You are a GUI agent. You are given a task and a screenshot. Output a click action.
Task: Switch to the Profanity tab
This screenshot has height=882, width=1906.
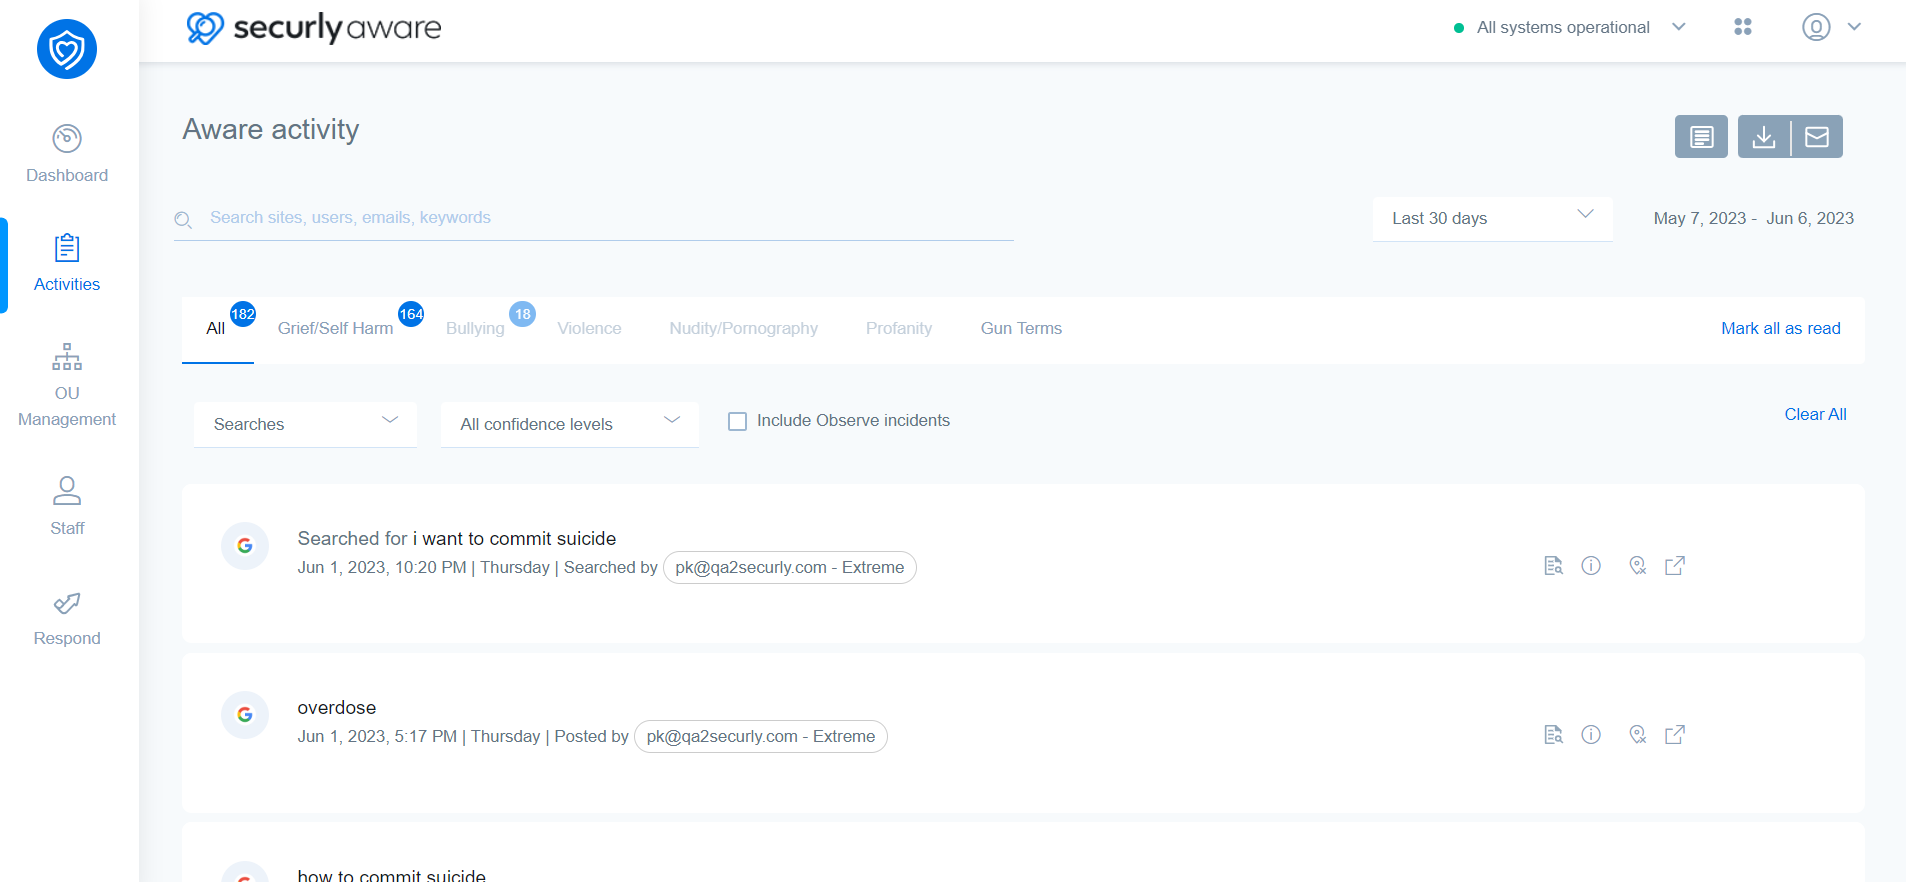pyautogui.click(x=899, y=329)
